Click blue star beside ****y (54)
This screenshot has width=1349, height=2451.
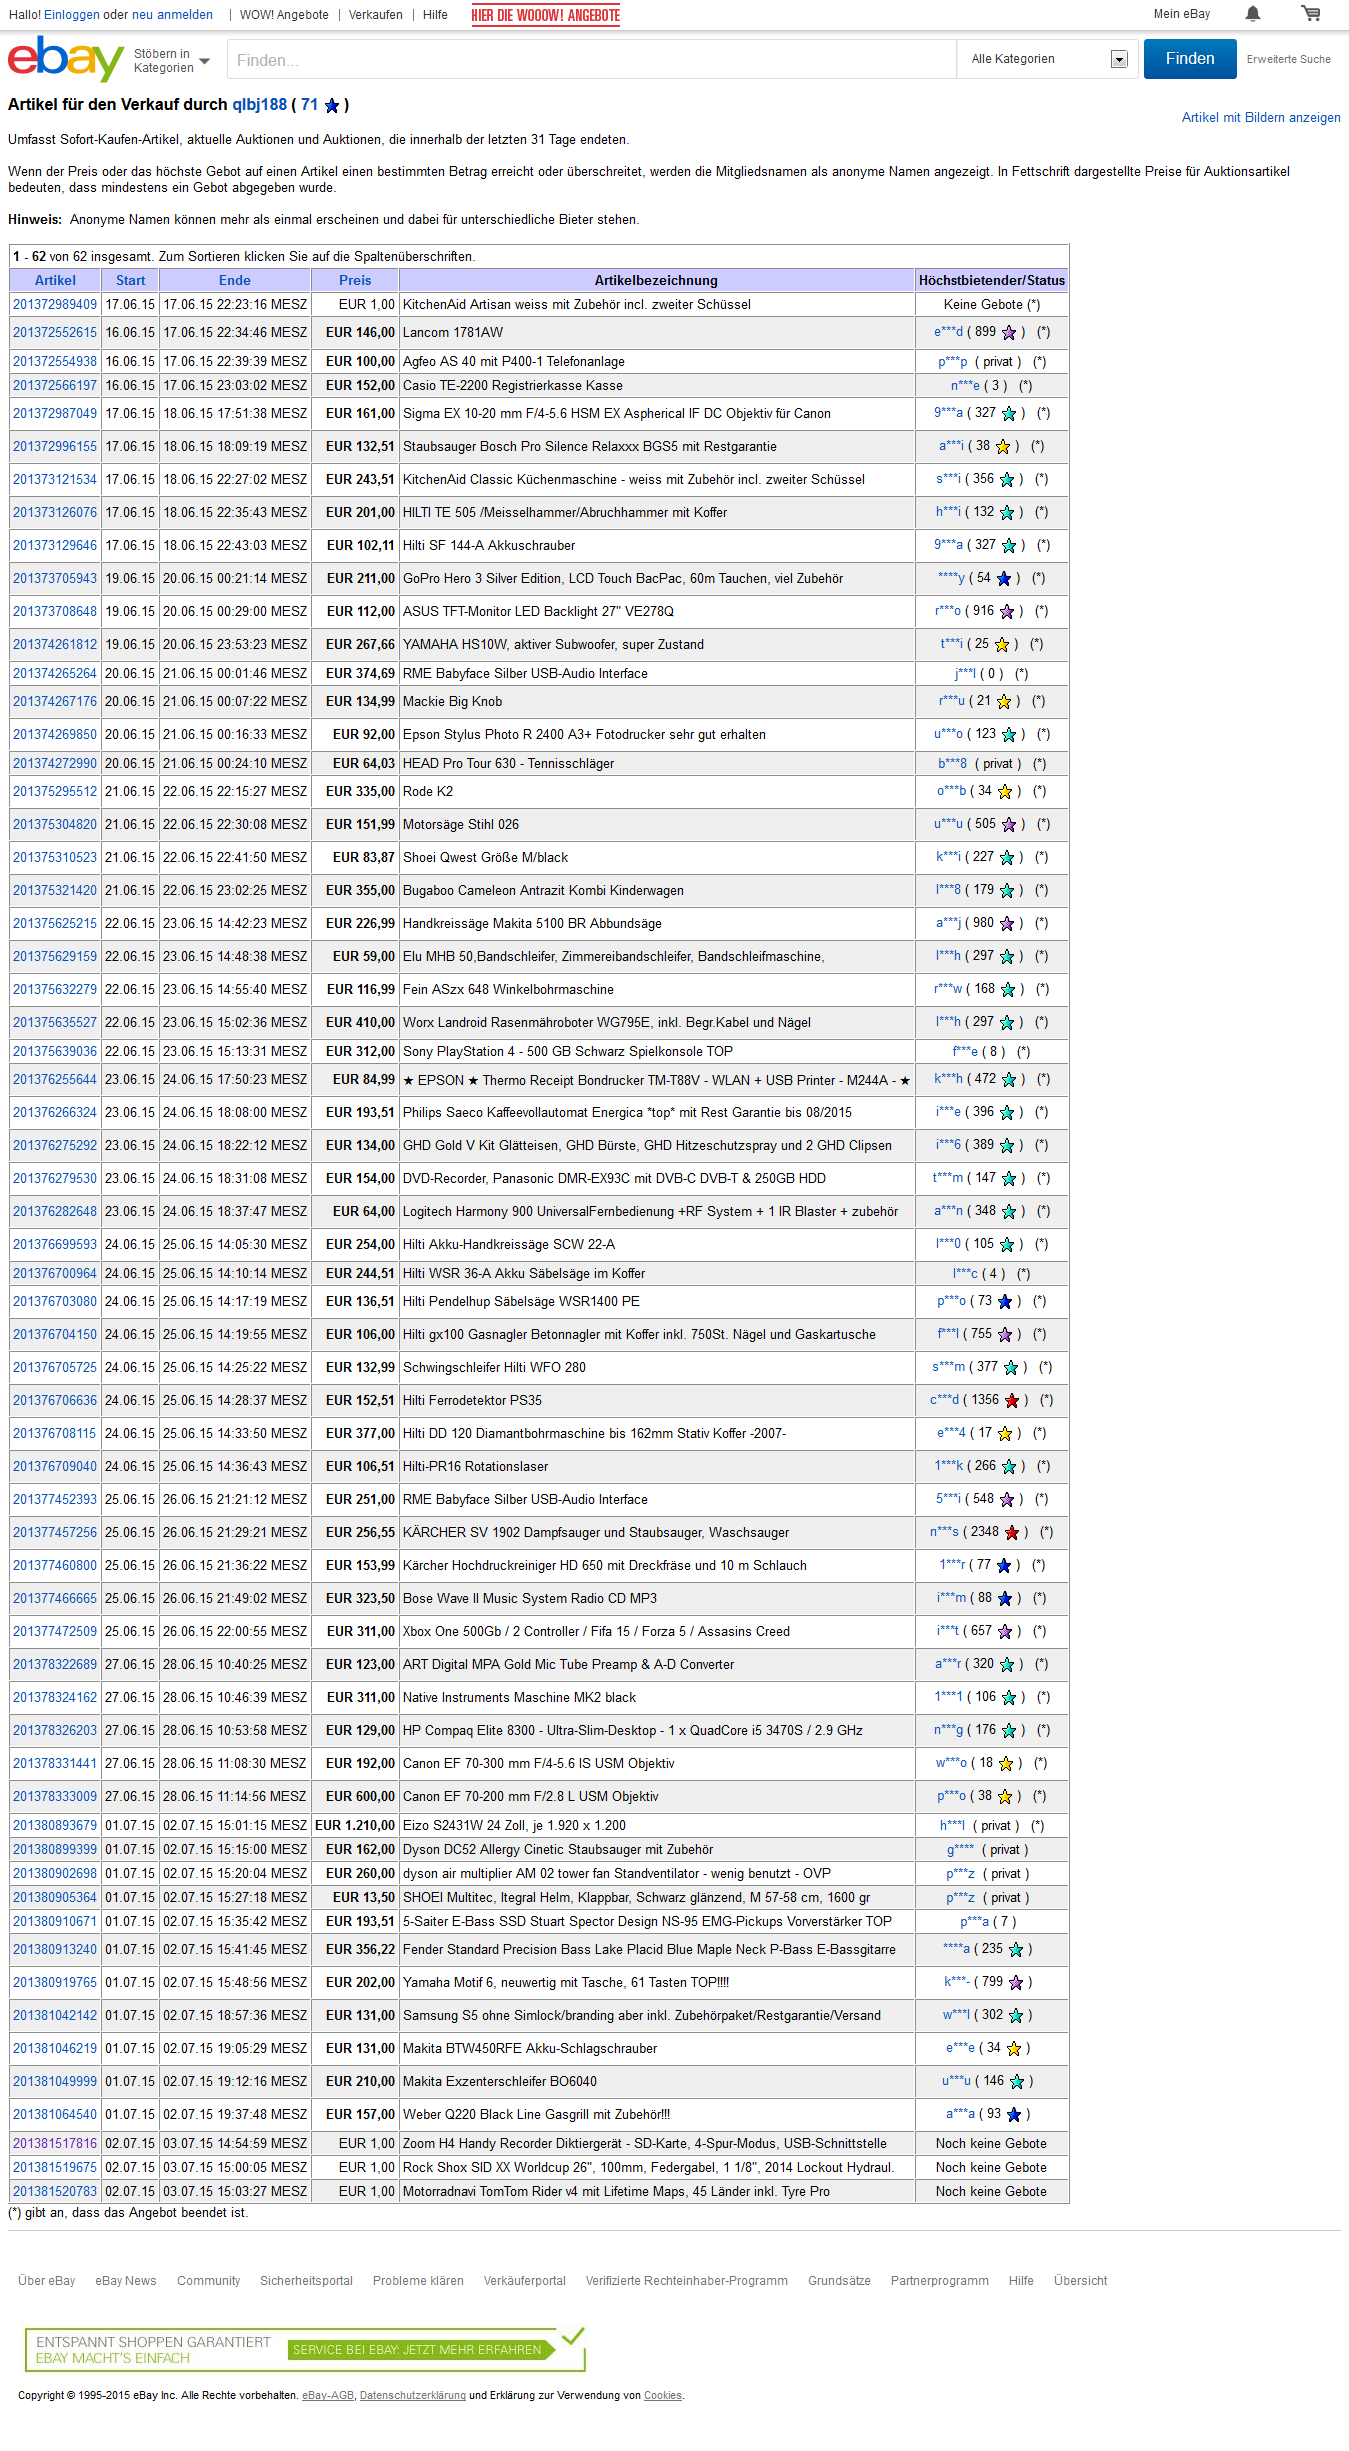pyautogui.click(x=1004, y=579)
